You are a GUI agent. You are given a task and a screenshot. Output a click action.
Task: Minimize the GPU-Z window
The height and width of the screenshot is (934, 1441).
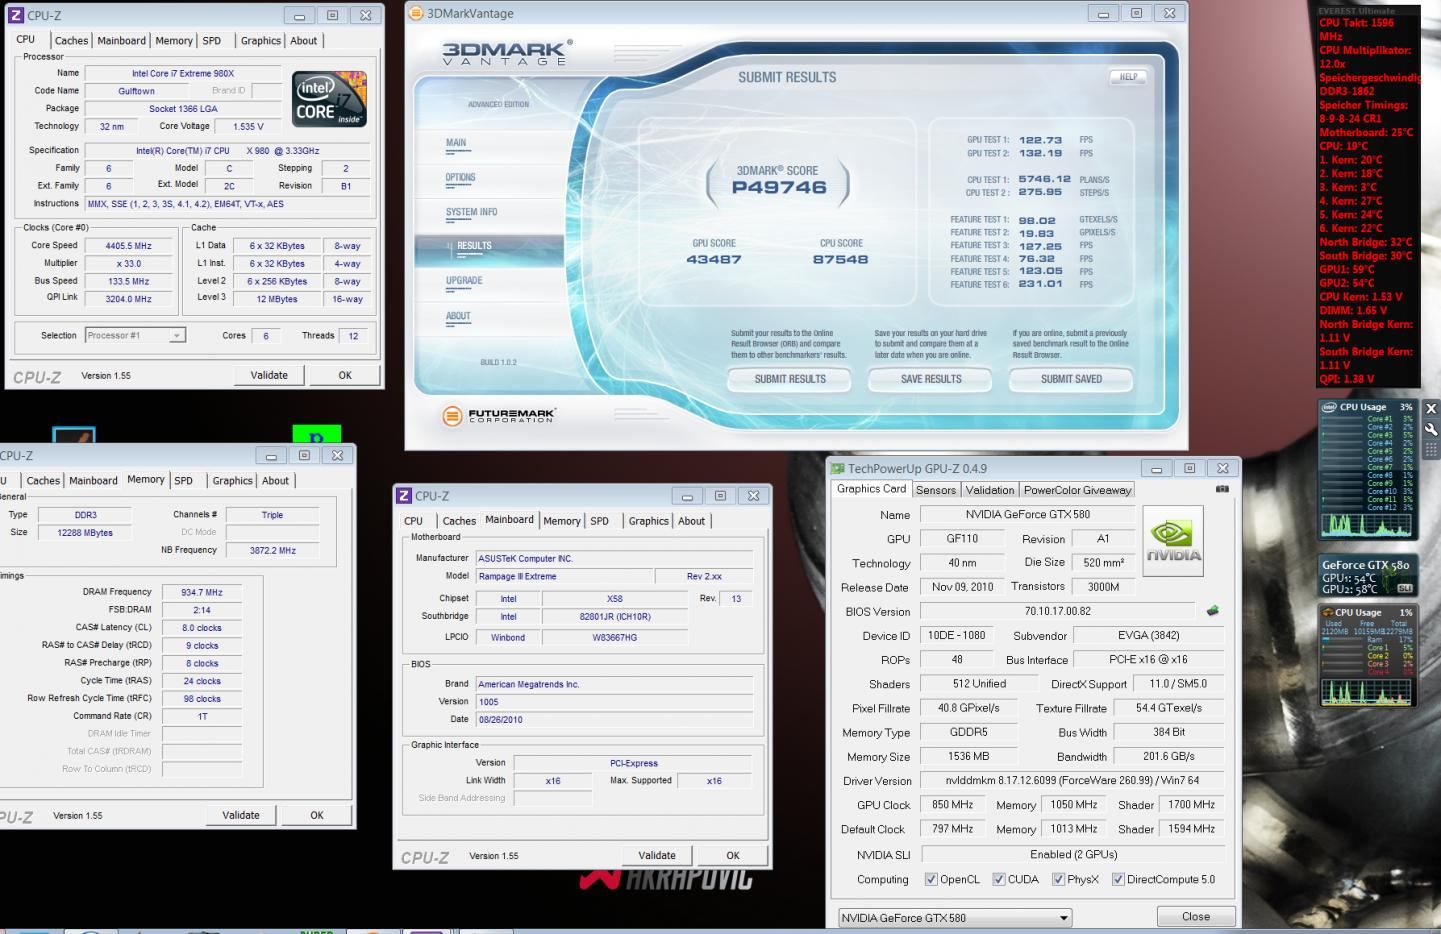pyautogui.click(x=1156, y=468)
